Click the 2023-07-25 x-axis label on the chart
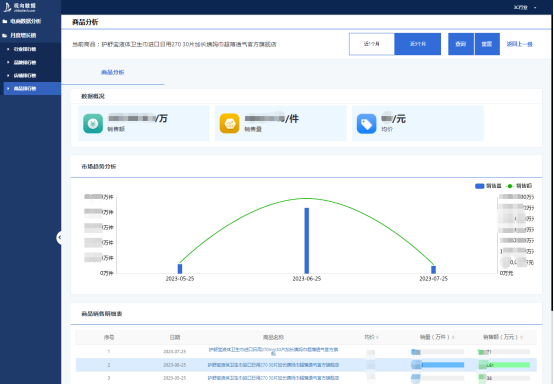 434,279
